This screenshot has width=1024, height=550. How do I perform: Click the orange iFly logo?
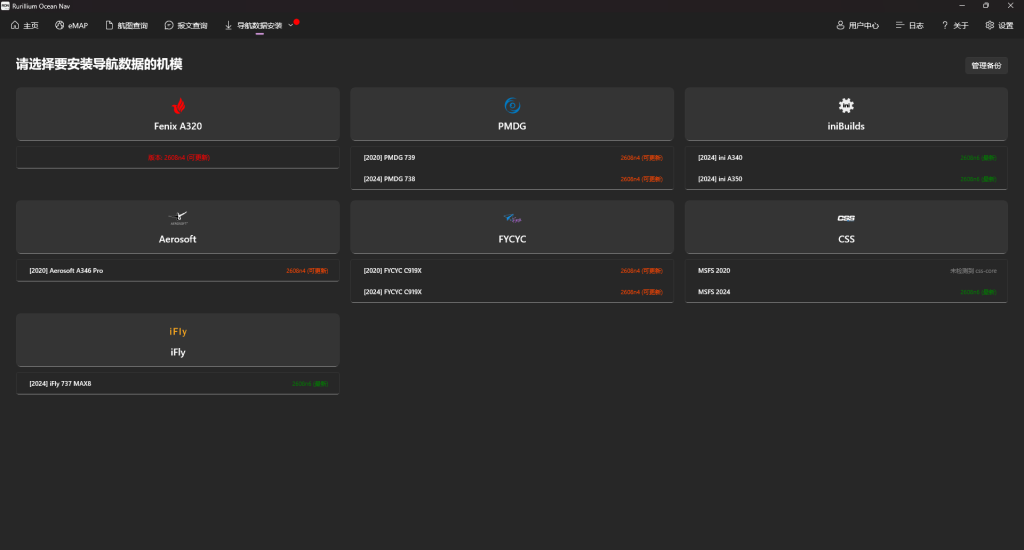pos(178,332)
